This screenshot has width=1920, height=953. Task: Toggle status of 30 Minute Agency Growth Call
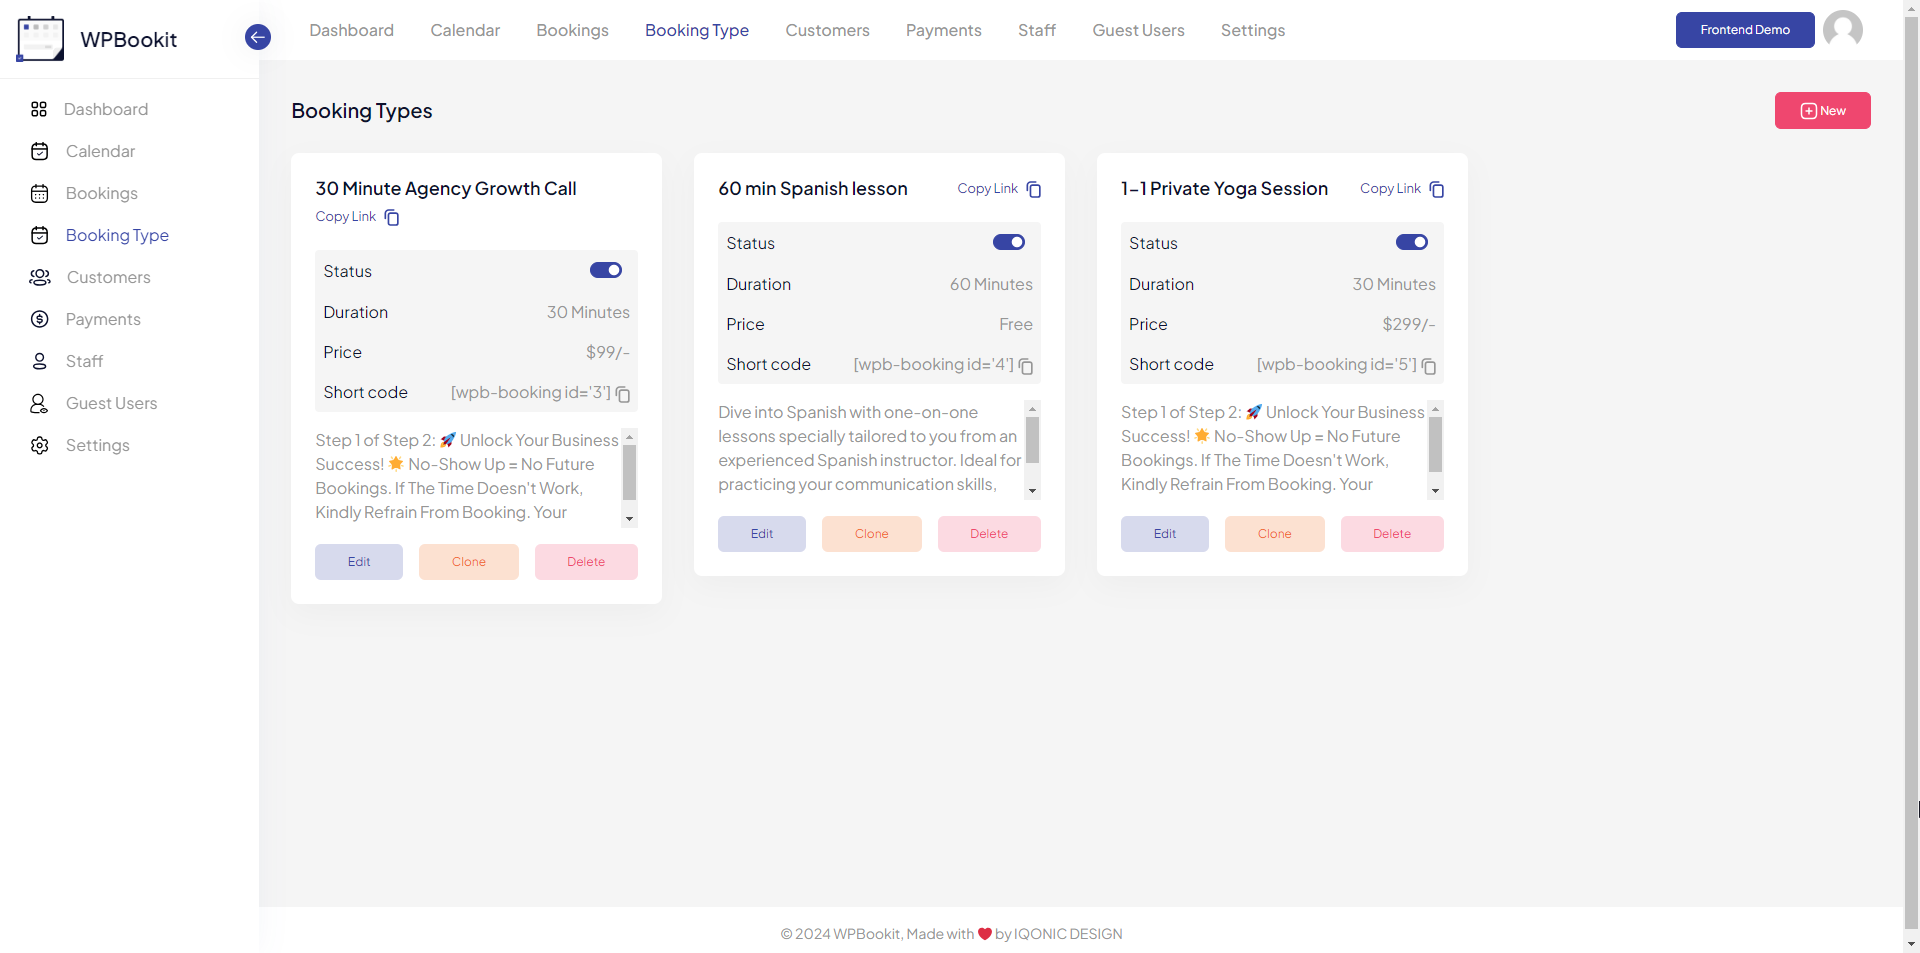[606, 270]
